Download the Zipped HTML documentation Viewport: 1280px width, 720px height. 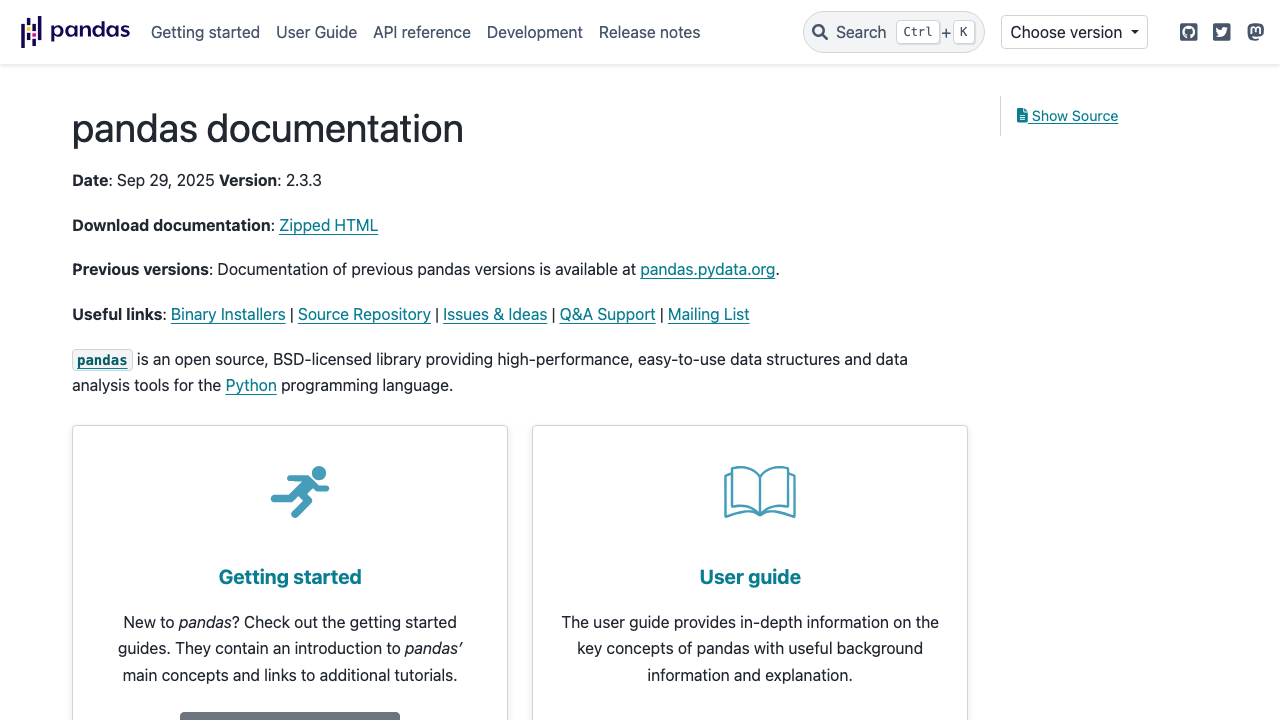[328, 225]
